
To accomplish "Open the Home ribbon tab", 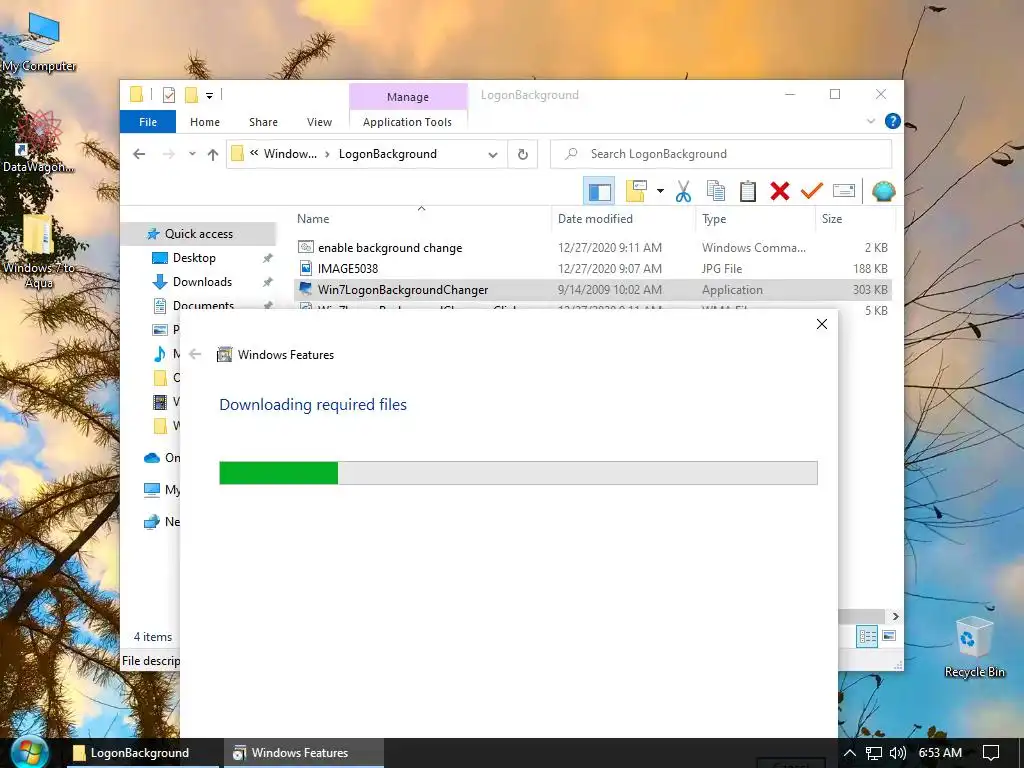I will [x=204, y=122].
